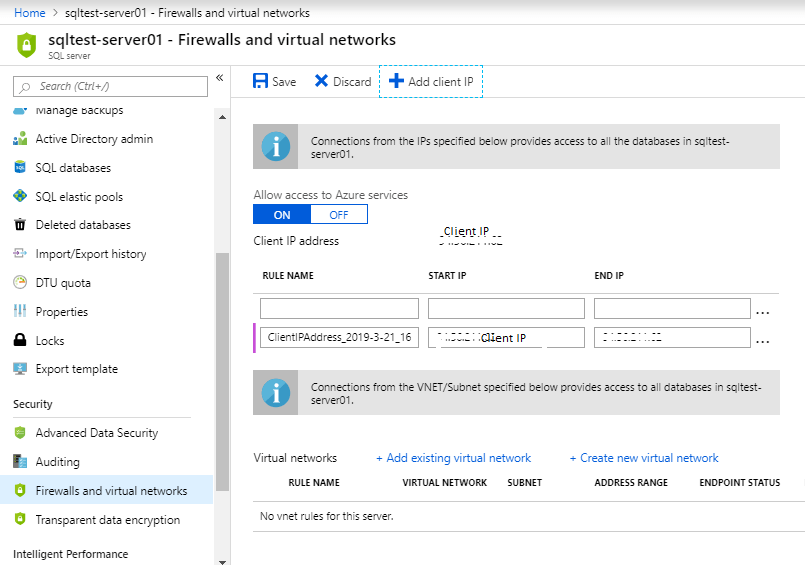Click the Transparent data encryption shield icon
The width and height of the screenshot is (805, 565).
(20, 519)
